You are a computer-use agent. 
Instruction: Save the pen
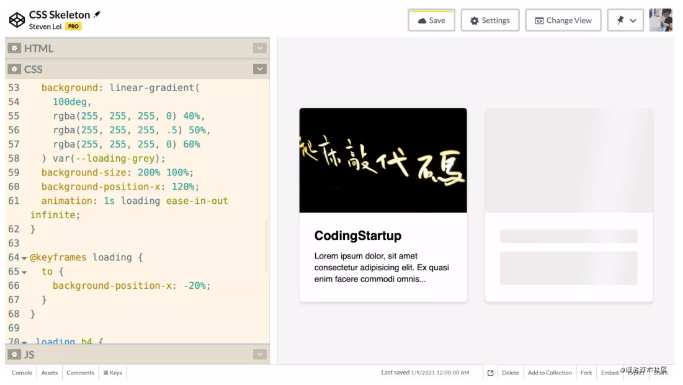431,20
